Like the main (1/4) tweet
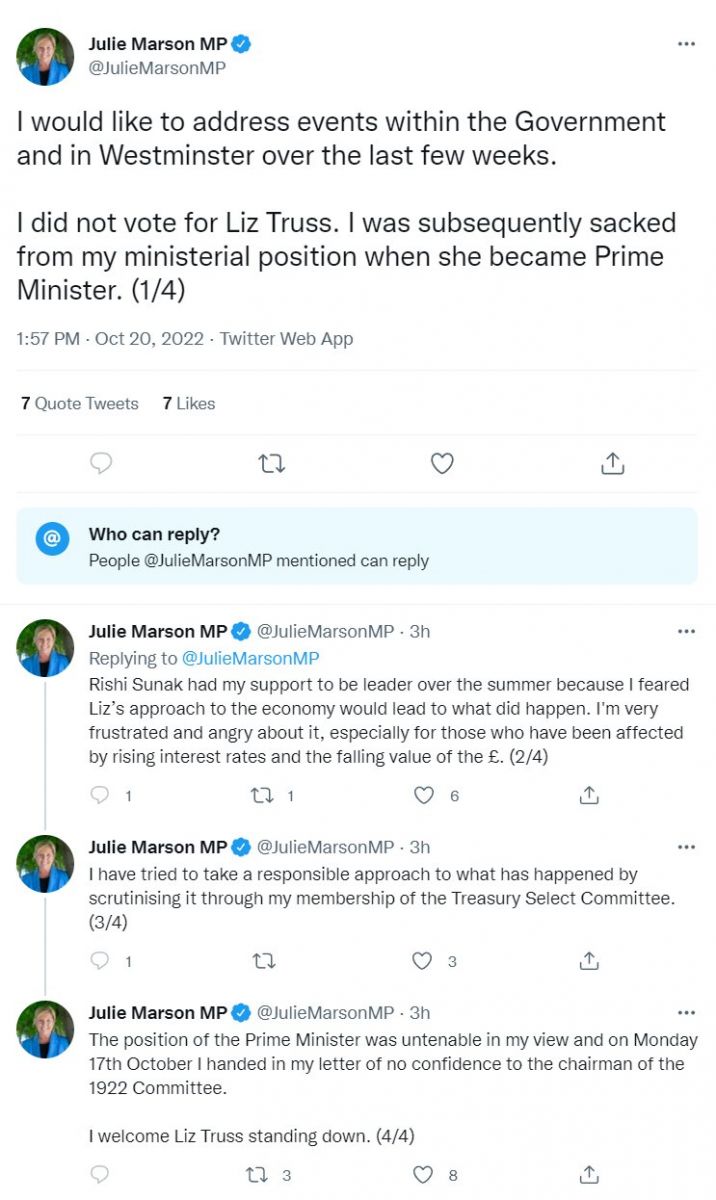 (442, 463)
